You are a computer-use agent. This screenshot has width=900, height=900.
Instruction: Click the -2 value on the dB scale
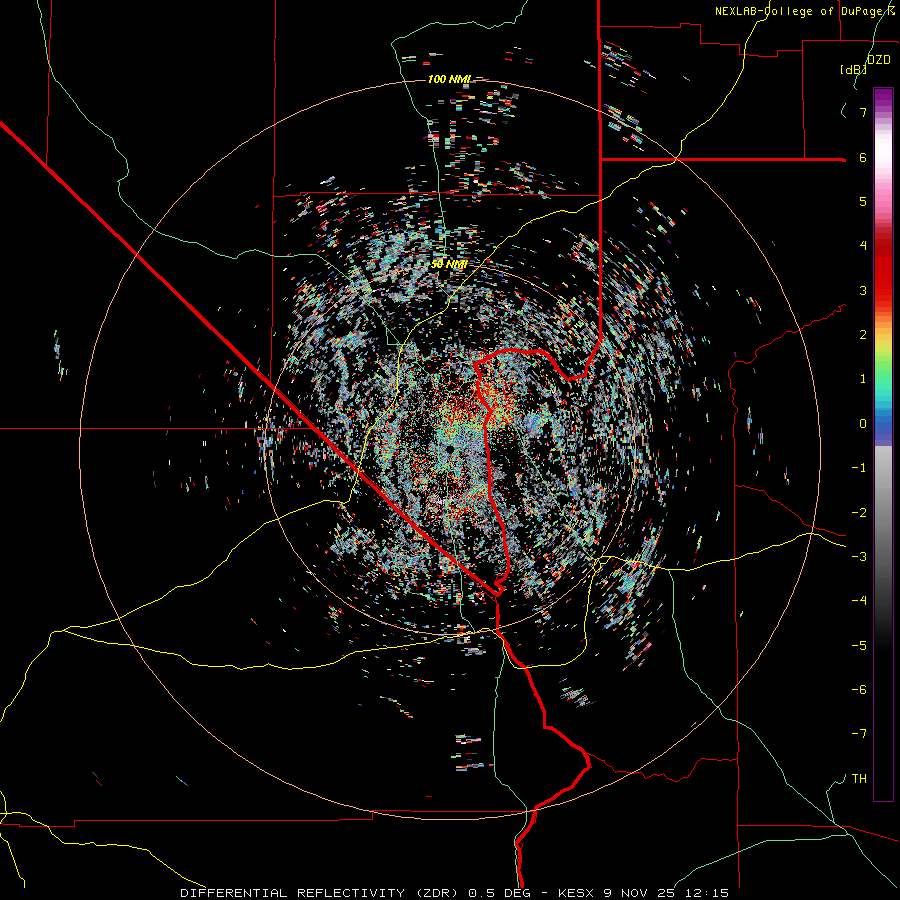point(859,513)
